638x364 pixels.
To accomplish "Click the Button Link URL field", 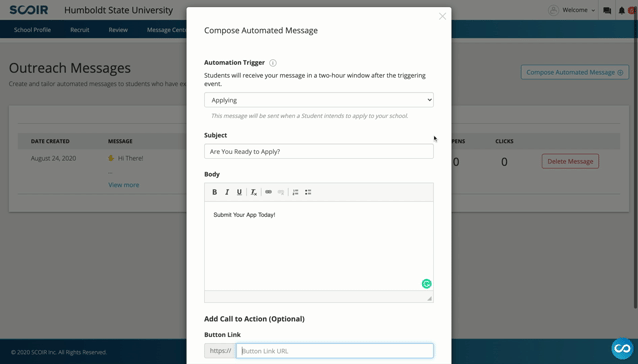I will tap(334, 351).
